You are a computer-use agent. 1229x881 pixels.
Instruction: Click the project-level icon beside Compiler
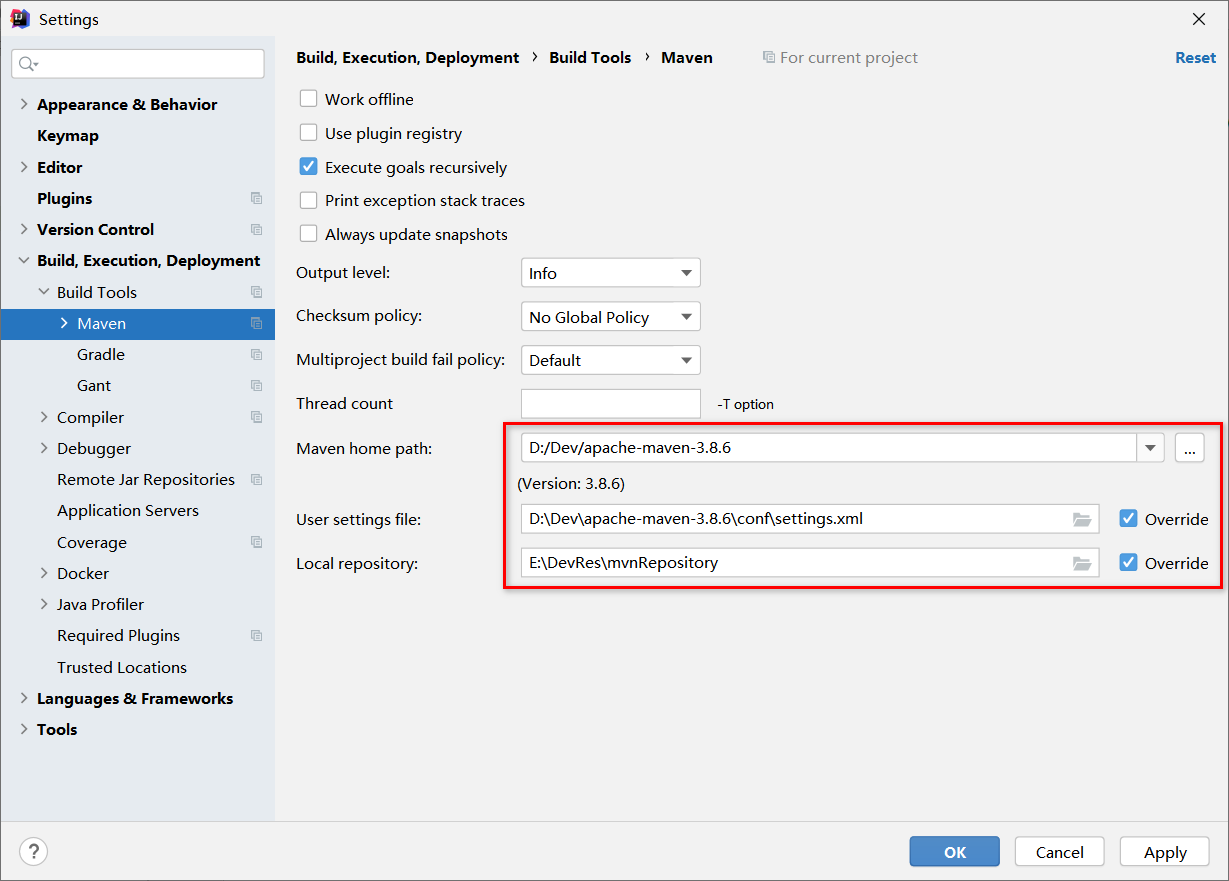(x=256, y=417)
